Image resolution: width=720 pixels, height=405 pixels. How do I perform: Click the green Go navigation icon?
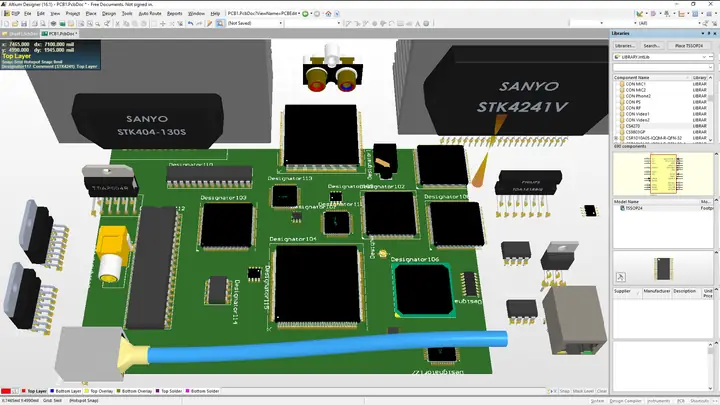tap(305, 14)
